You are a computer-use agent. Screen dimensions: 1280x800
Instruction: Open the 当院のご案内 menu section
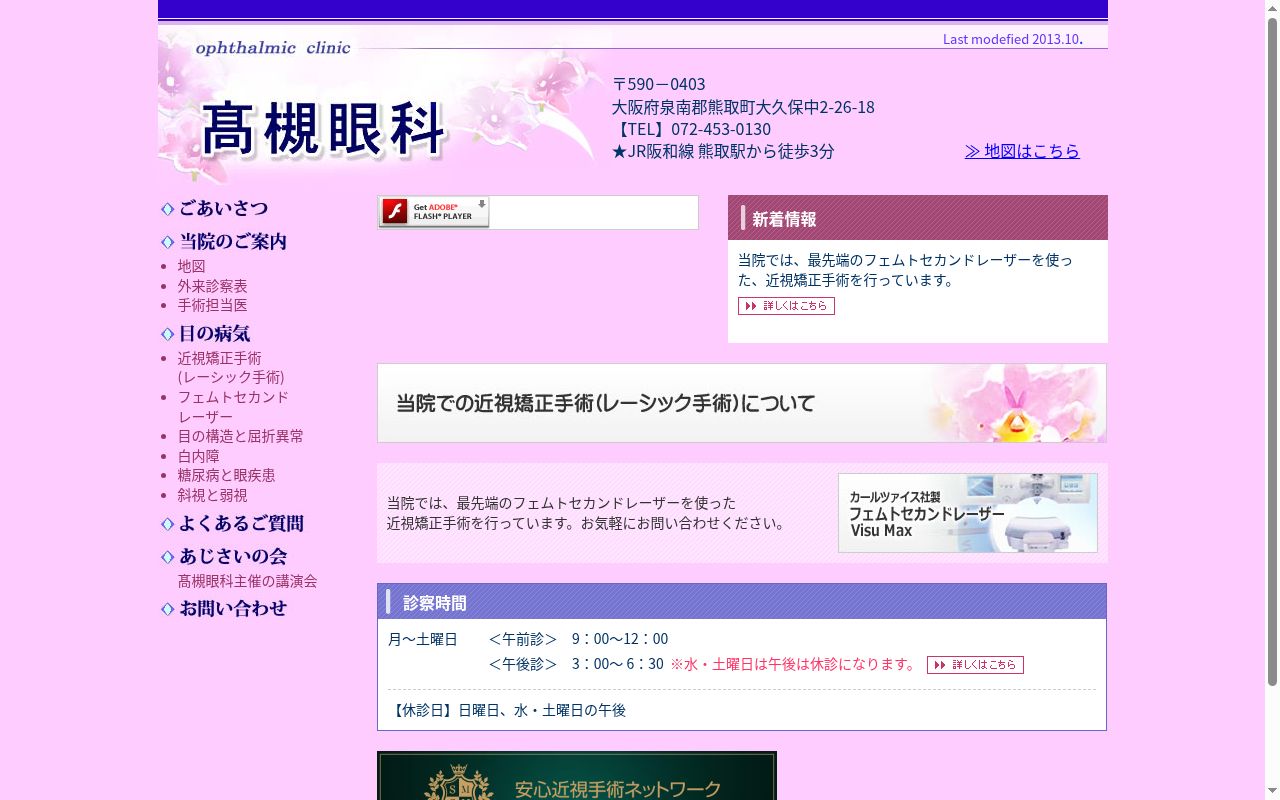coord(224,241)
